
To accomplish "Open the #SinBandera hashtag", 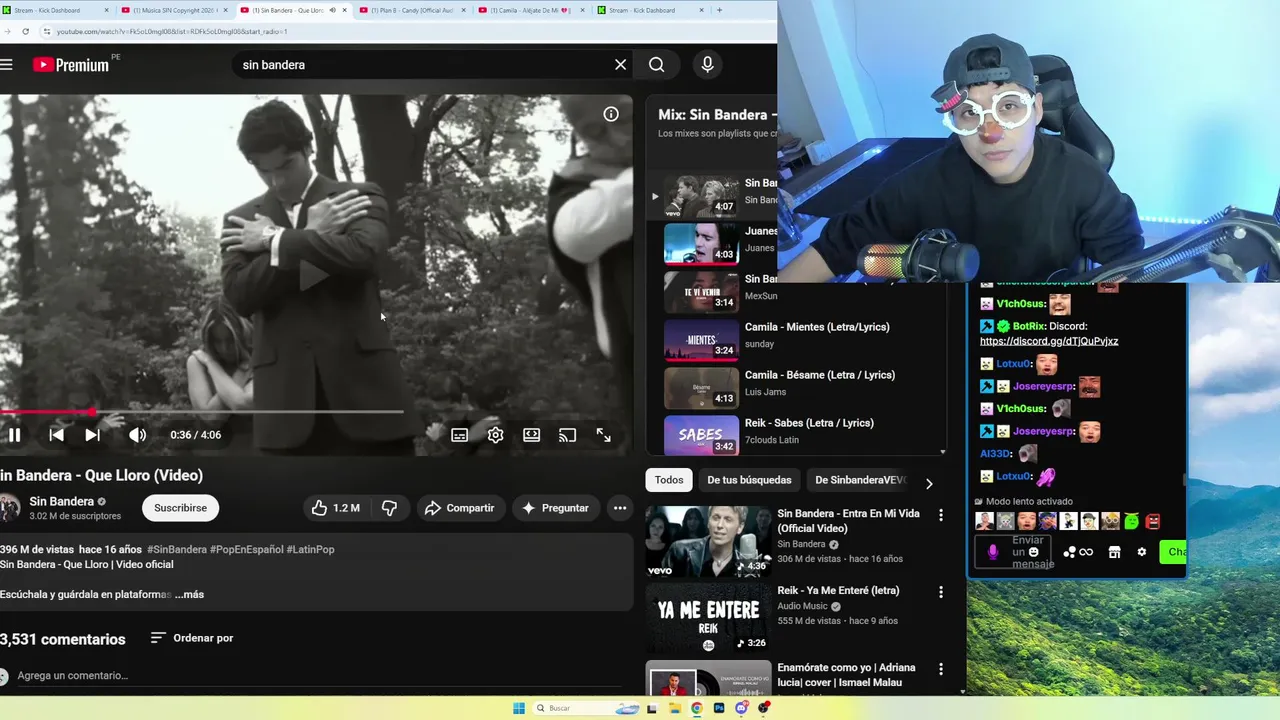I will (177, 549).
